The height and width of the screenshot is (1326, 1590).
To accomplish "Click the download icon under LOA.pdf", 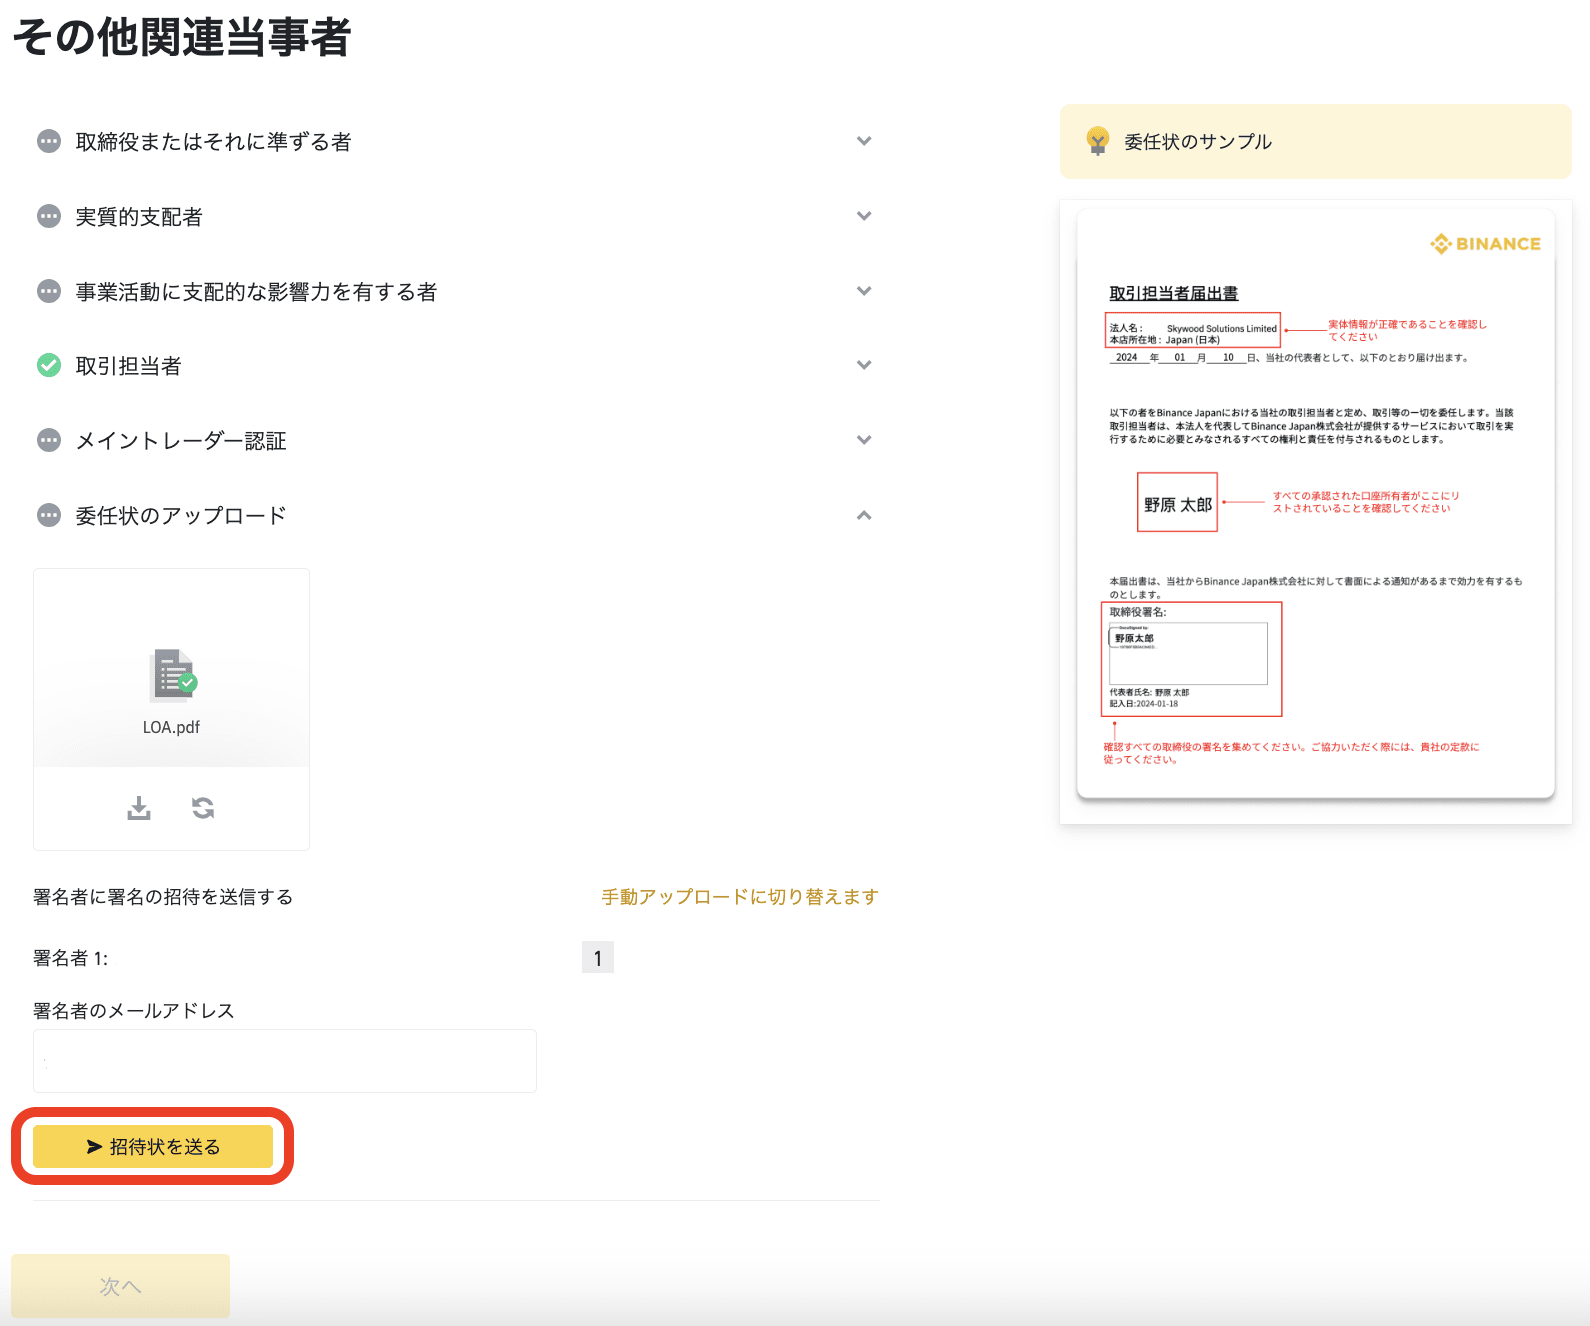I will [139, 808].
